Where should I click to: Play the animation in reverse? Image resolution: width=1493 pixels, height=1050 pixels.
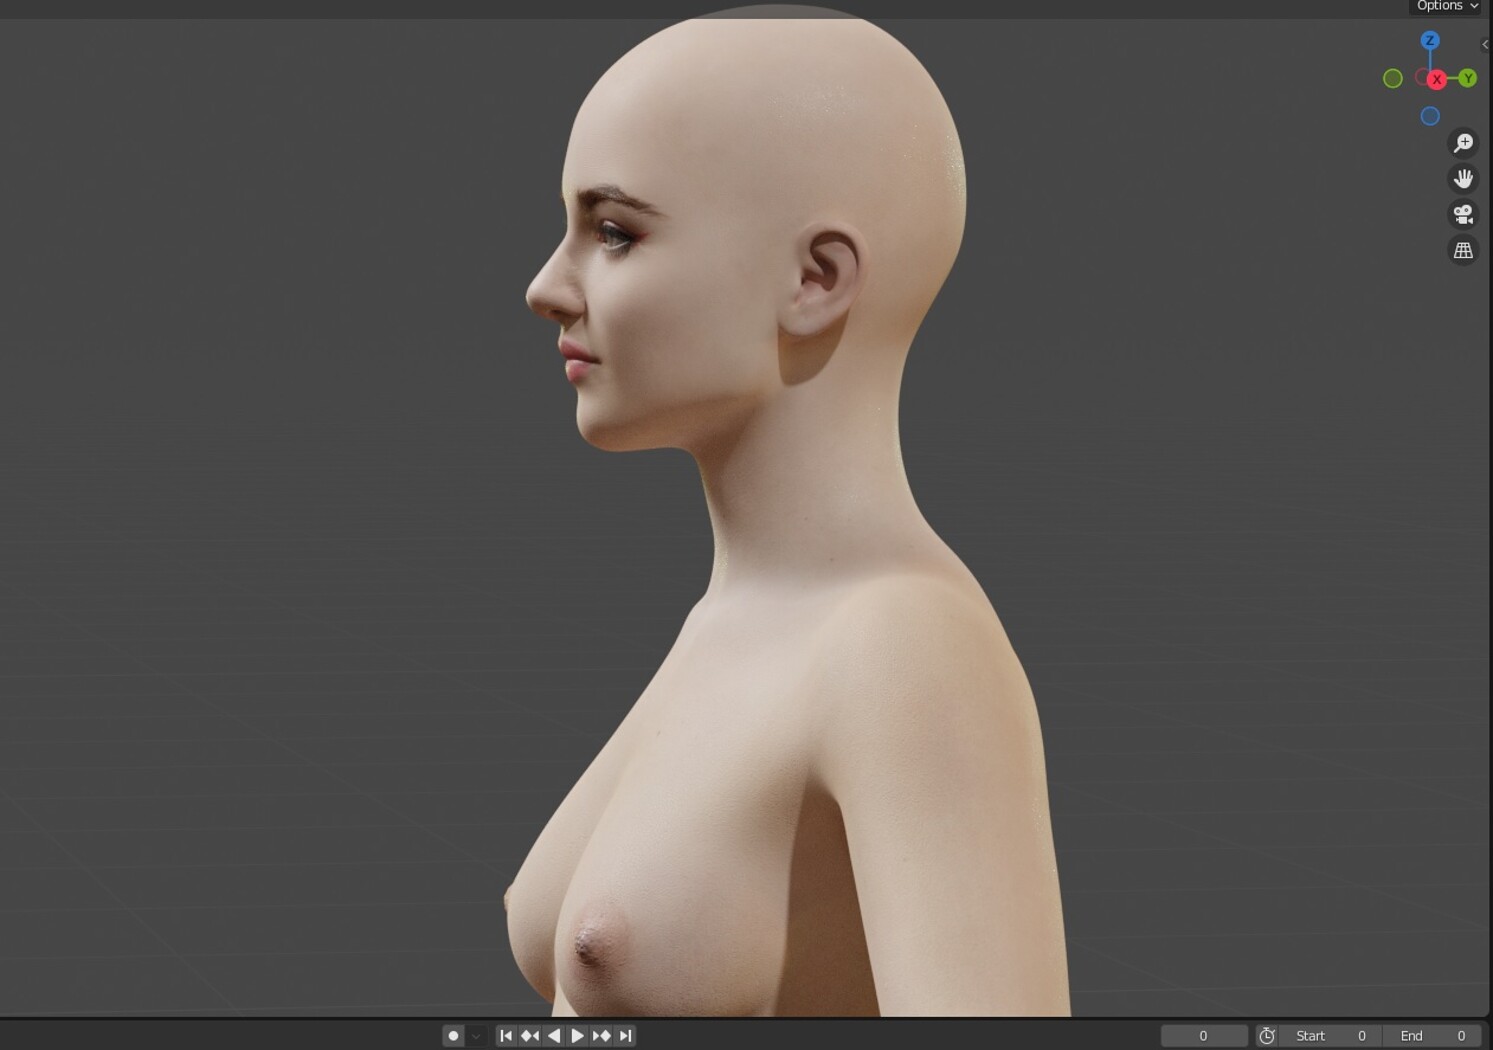pos(554,1036)
